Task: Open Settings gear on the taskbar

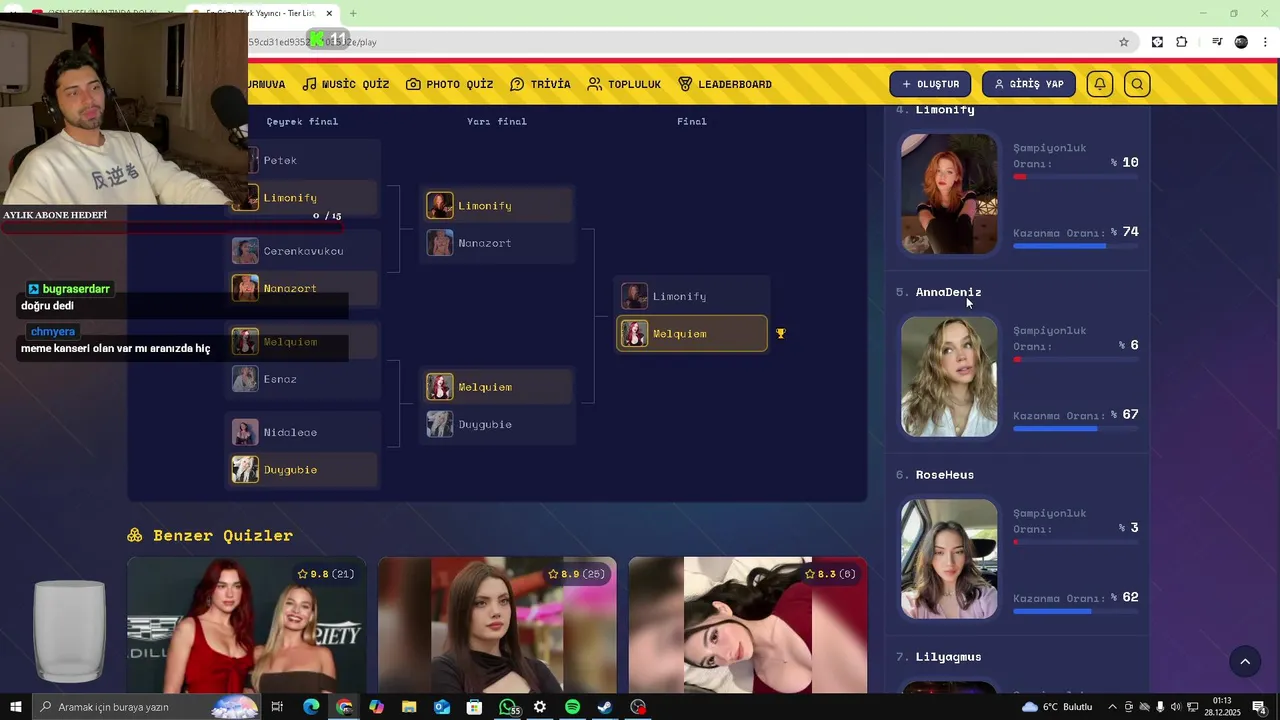Action: [x=540, y=707]
